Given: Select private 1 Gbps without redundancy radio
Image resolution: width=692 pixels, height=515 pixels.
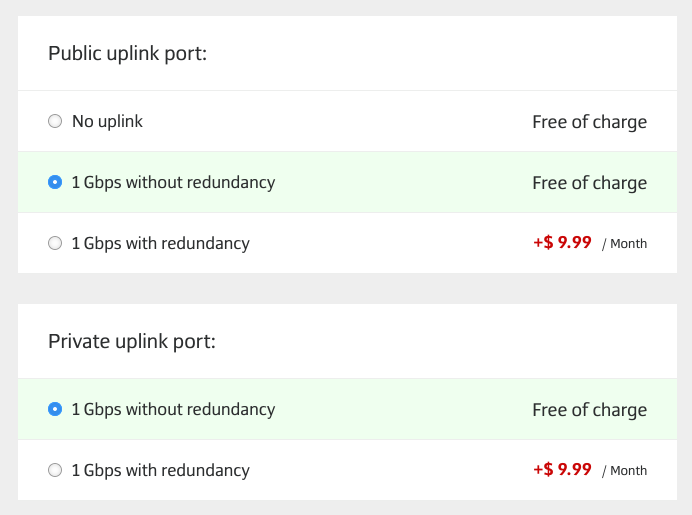Looking at the screenshot, I should coord(55,409).
